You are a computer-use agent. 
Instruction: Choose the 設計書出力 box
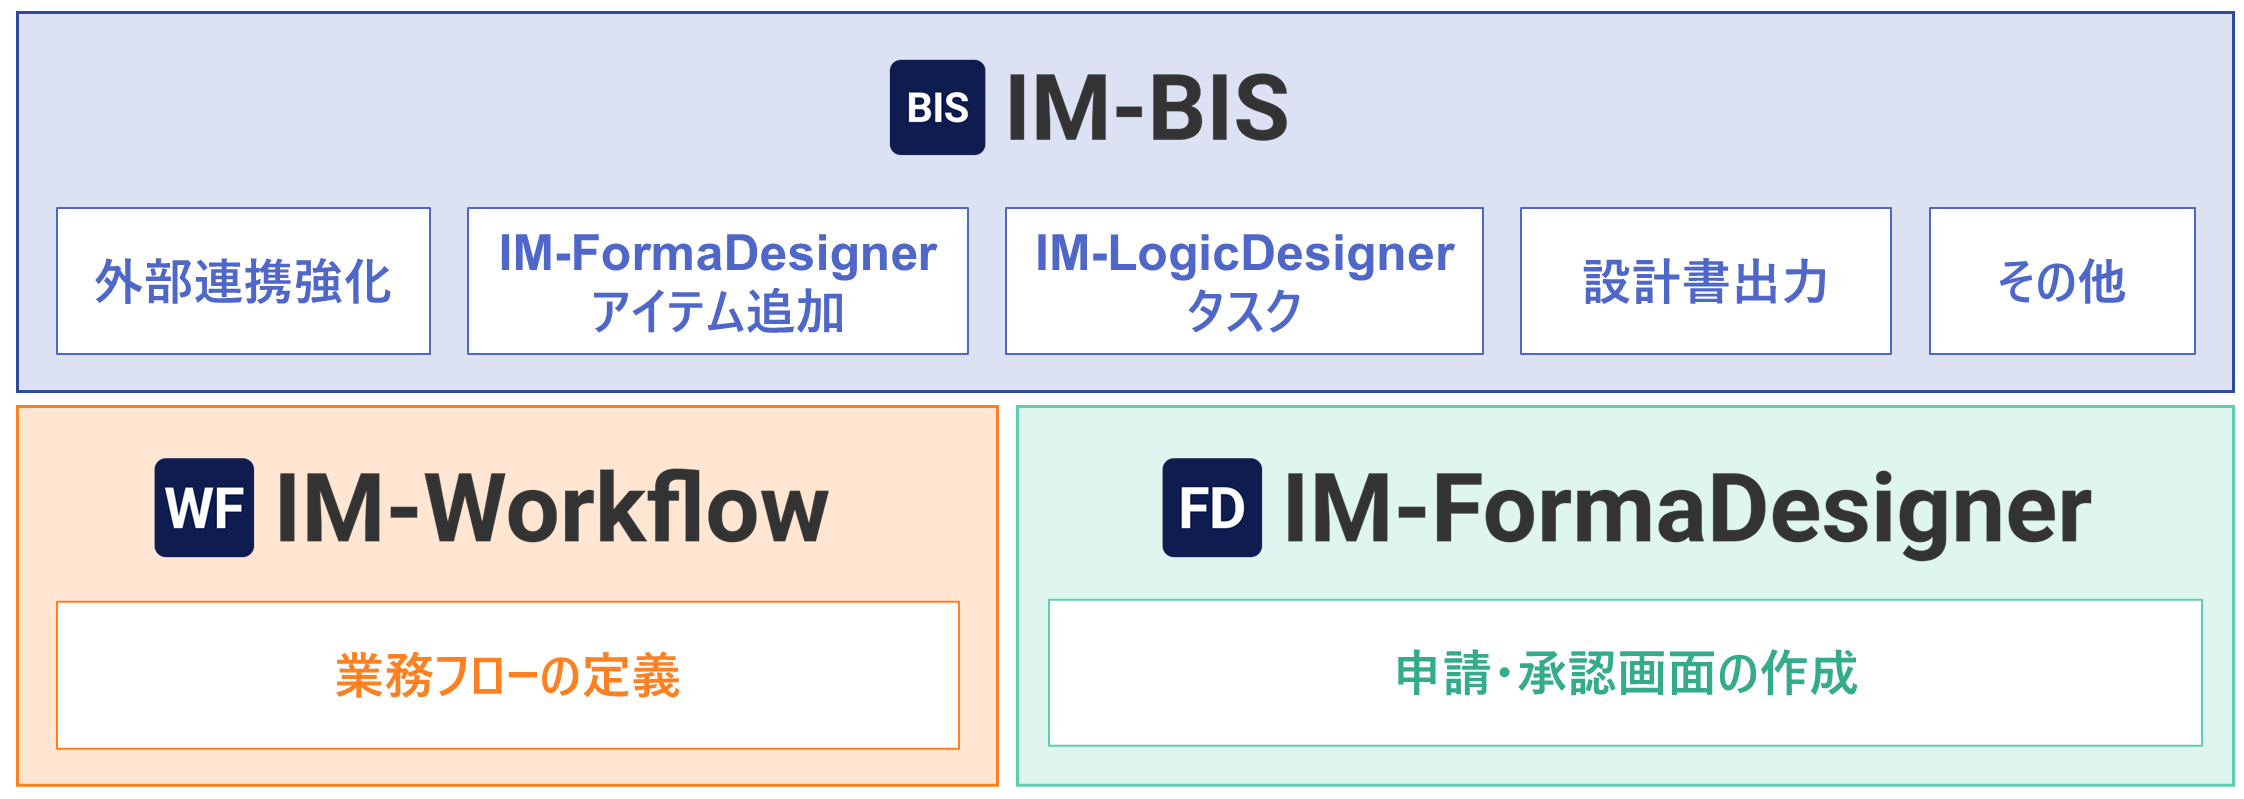[x=1706, y=281]
